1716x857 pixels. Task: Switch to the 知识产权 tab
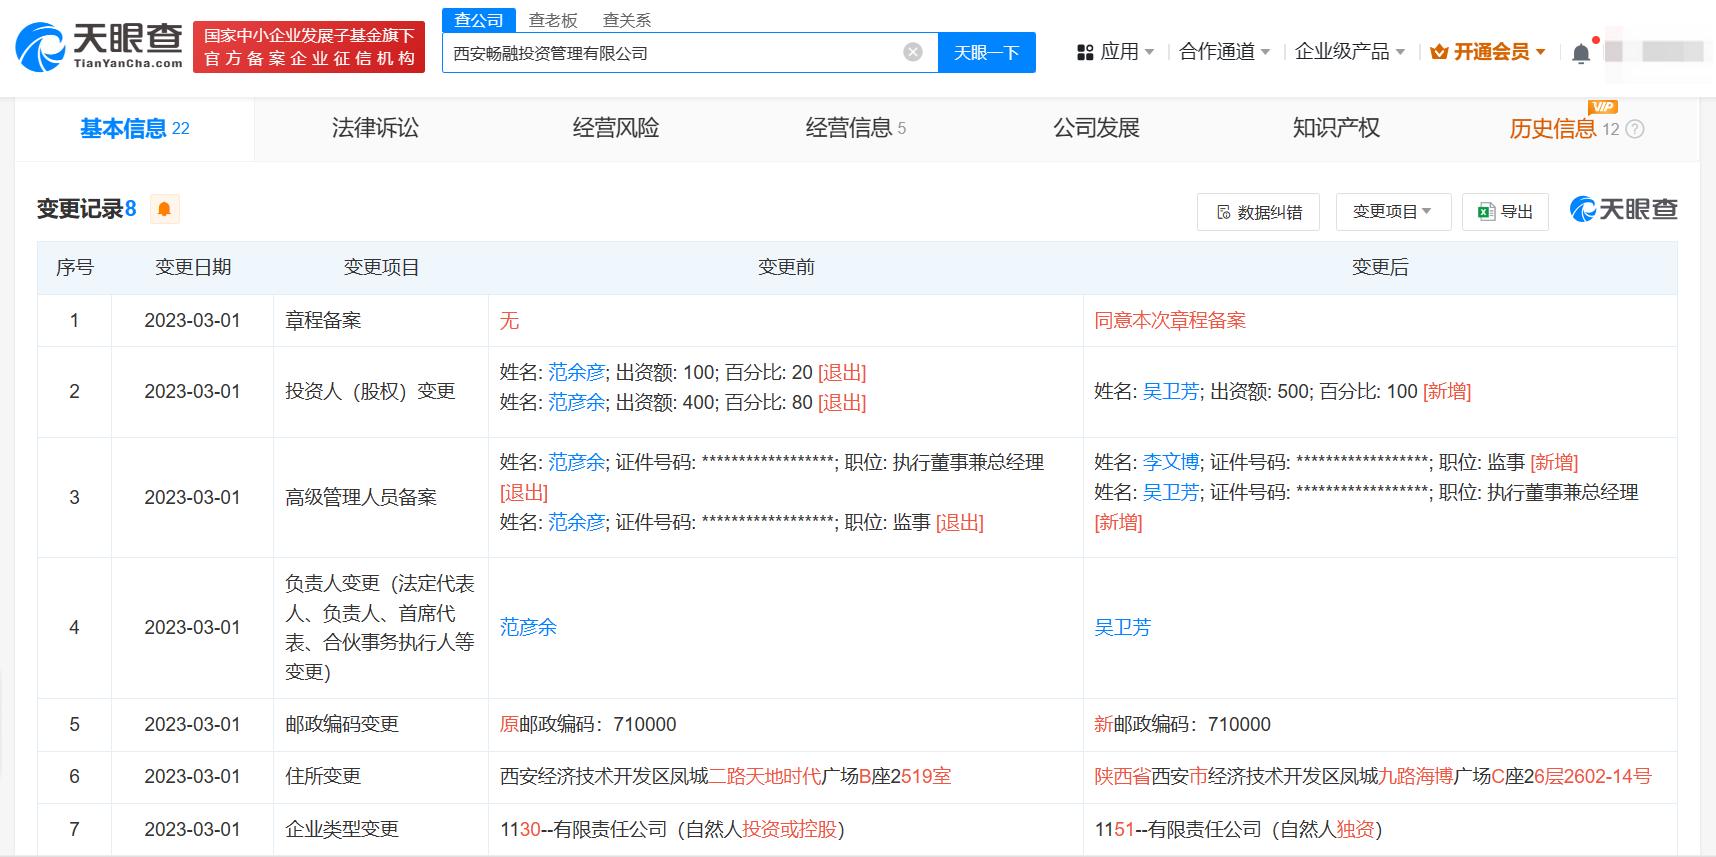pos(1336,128)
